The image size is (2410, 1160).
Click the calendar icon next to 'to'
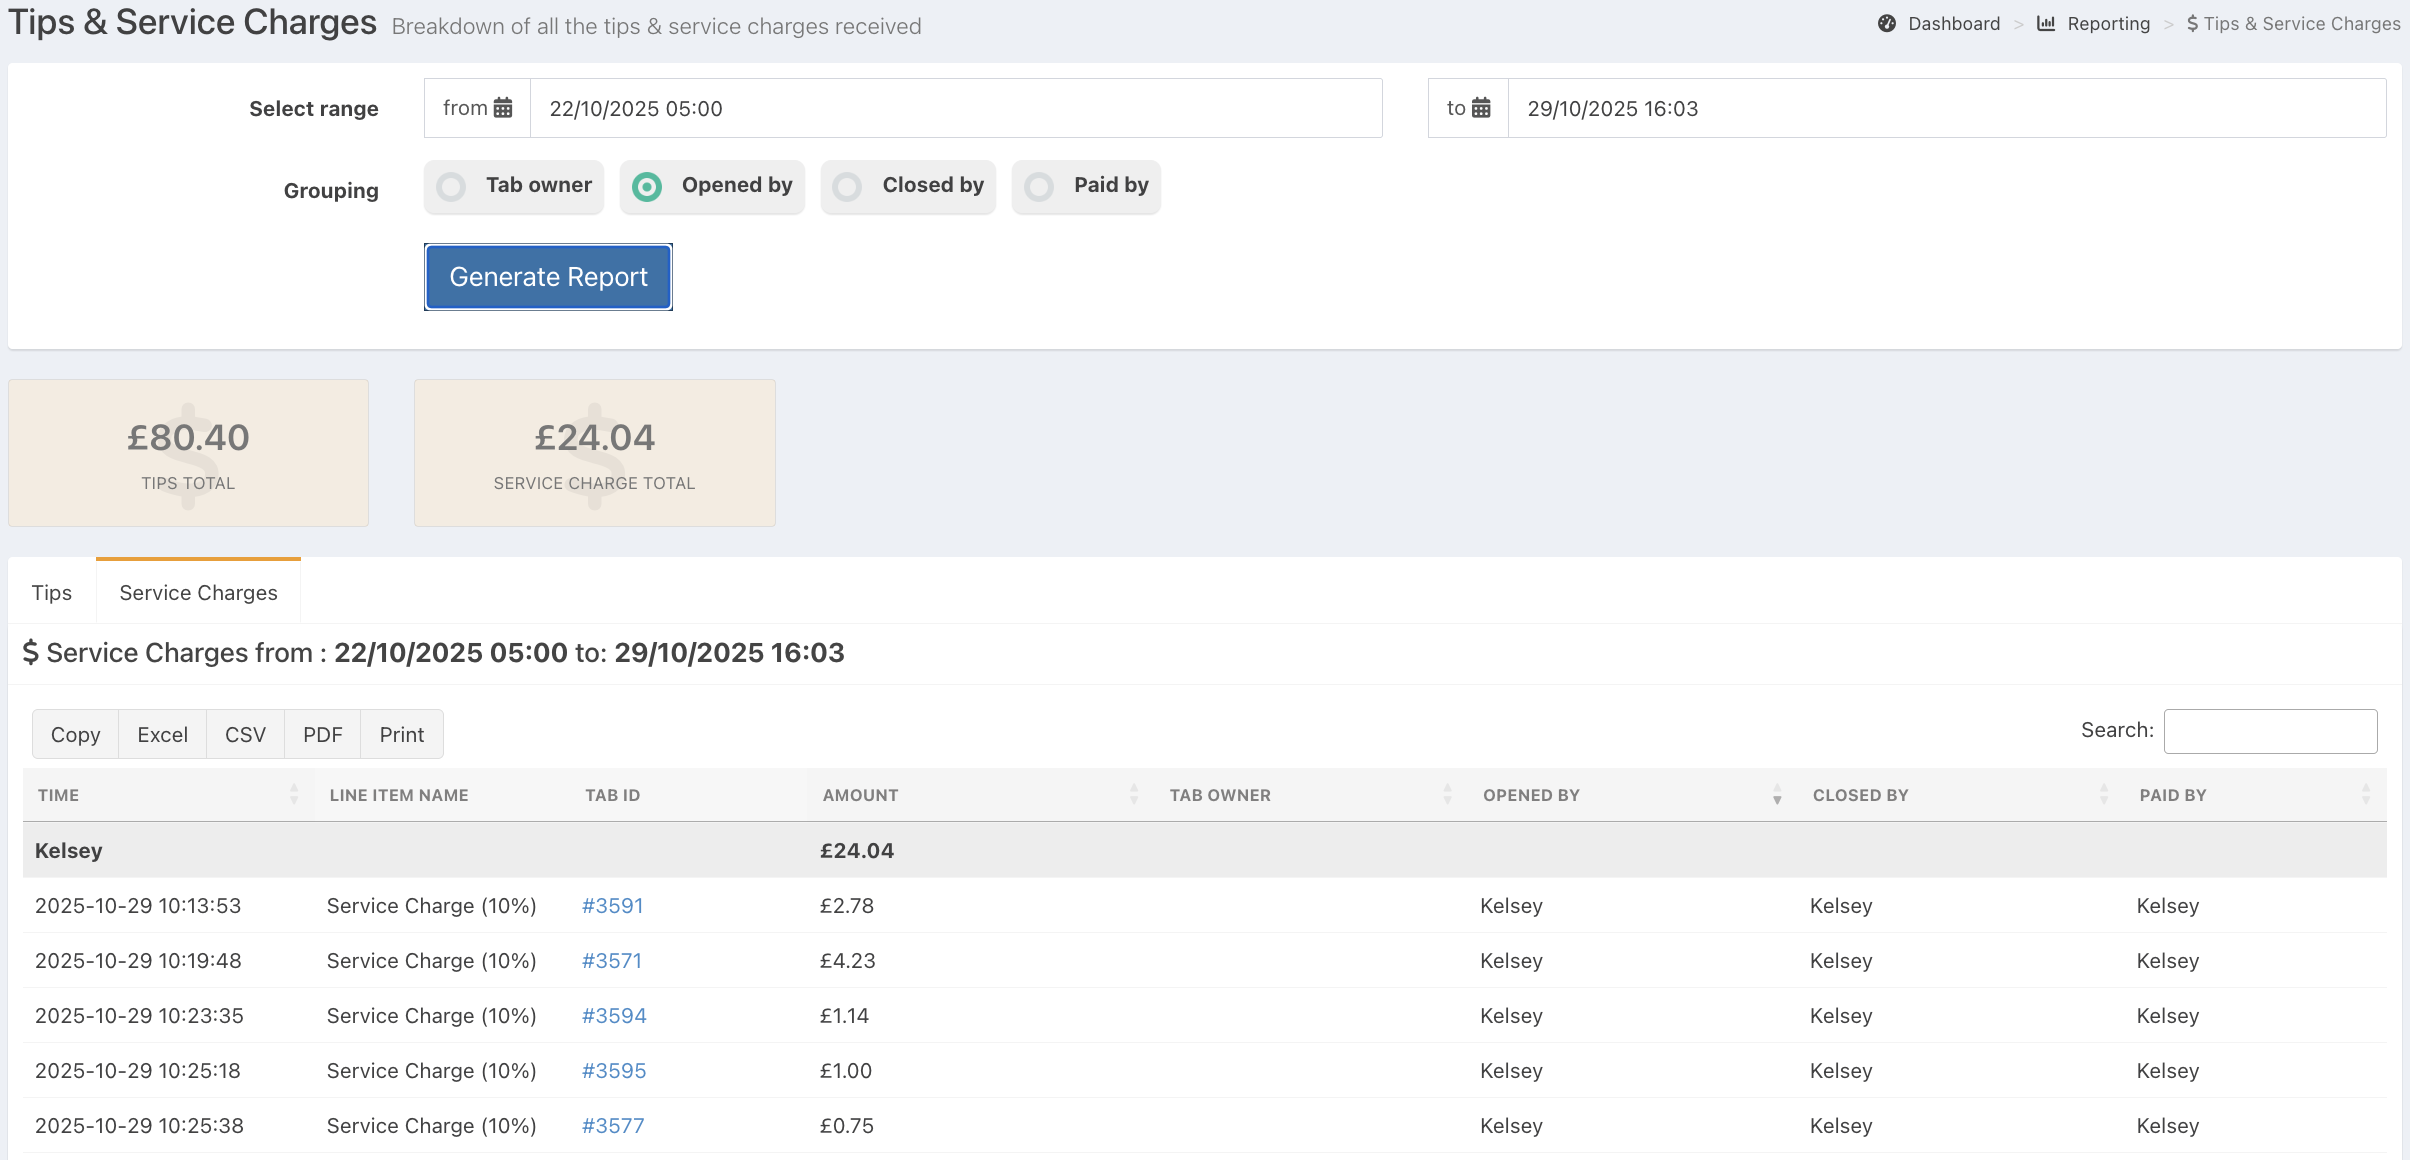pyautogui.click(x=1481, y=108)
